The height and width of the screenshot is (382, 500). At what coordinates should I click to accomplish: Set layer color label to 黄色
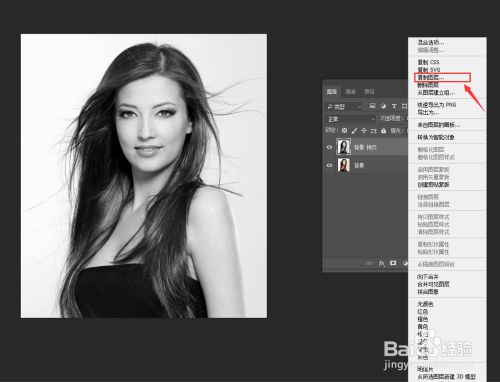423,327
